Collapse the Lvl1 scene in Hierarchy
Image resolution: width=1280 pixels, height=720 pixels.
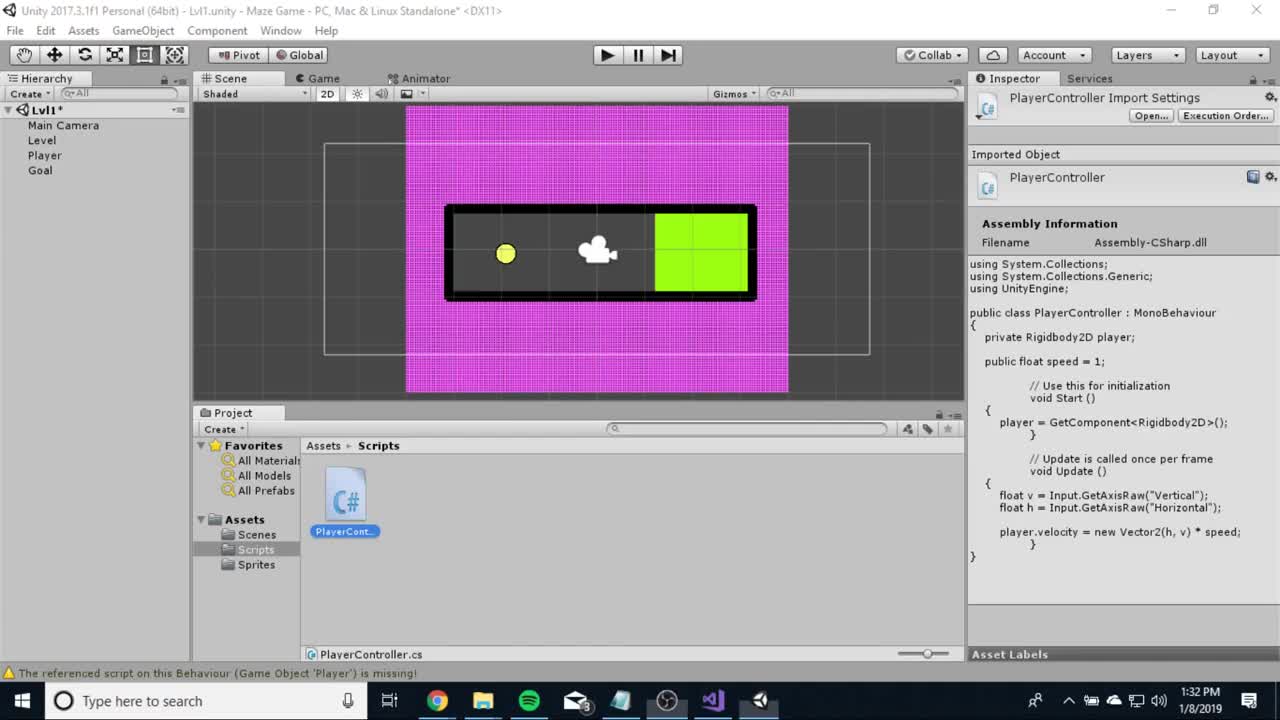coord(9,110)
